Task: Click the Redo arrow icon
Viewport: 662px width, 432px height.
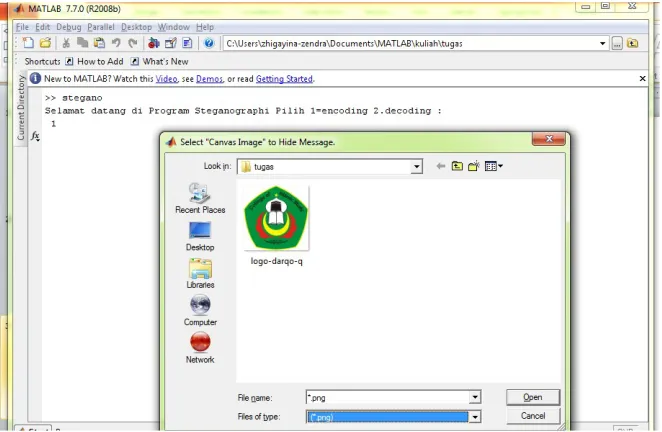Action: (x=133, y=43)
